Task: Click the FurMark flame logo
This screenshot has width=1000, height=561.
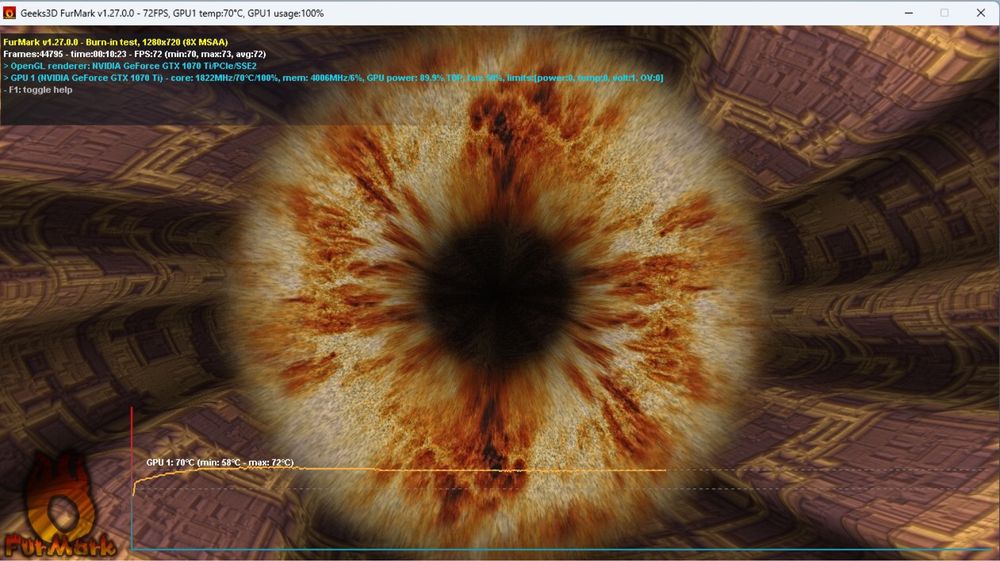Action: [x=59, y=506]
